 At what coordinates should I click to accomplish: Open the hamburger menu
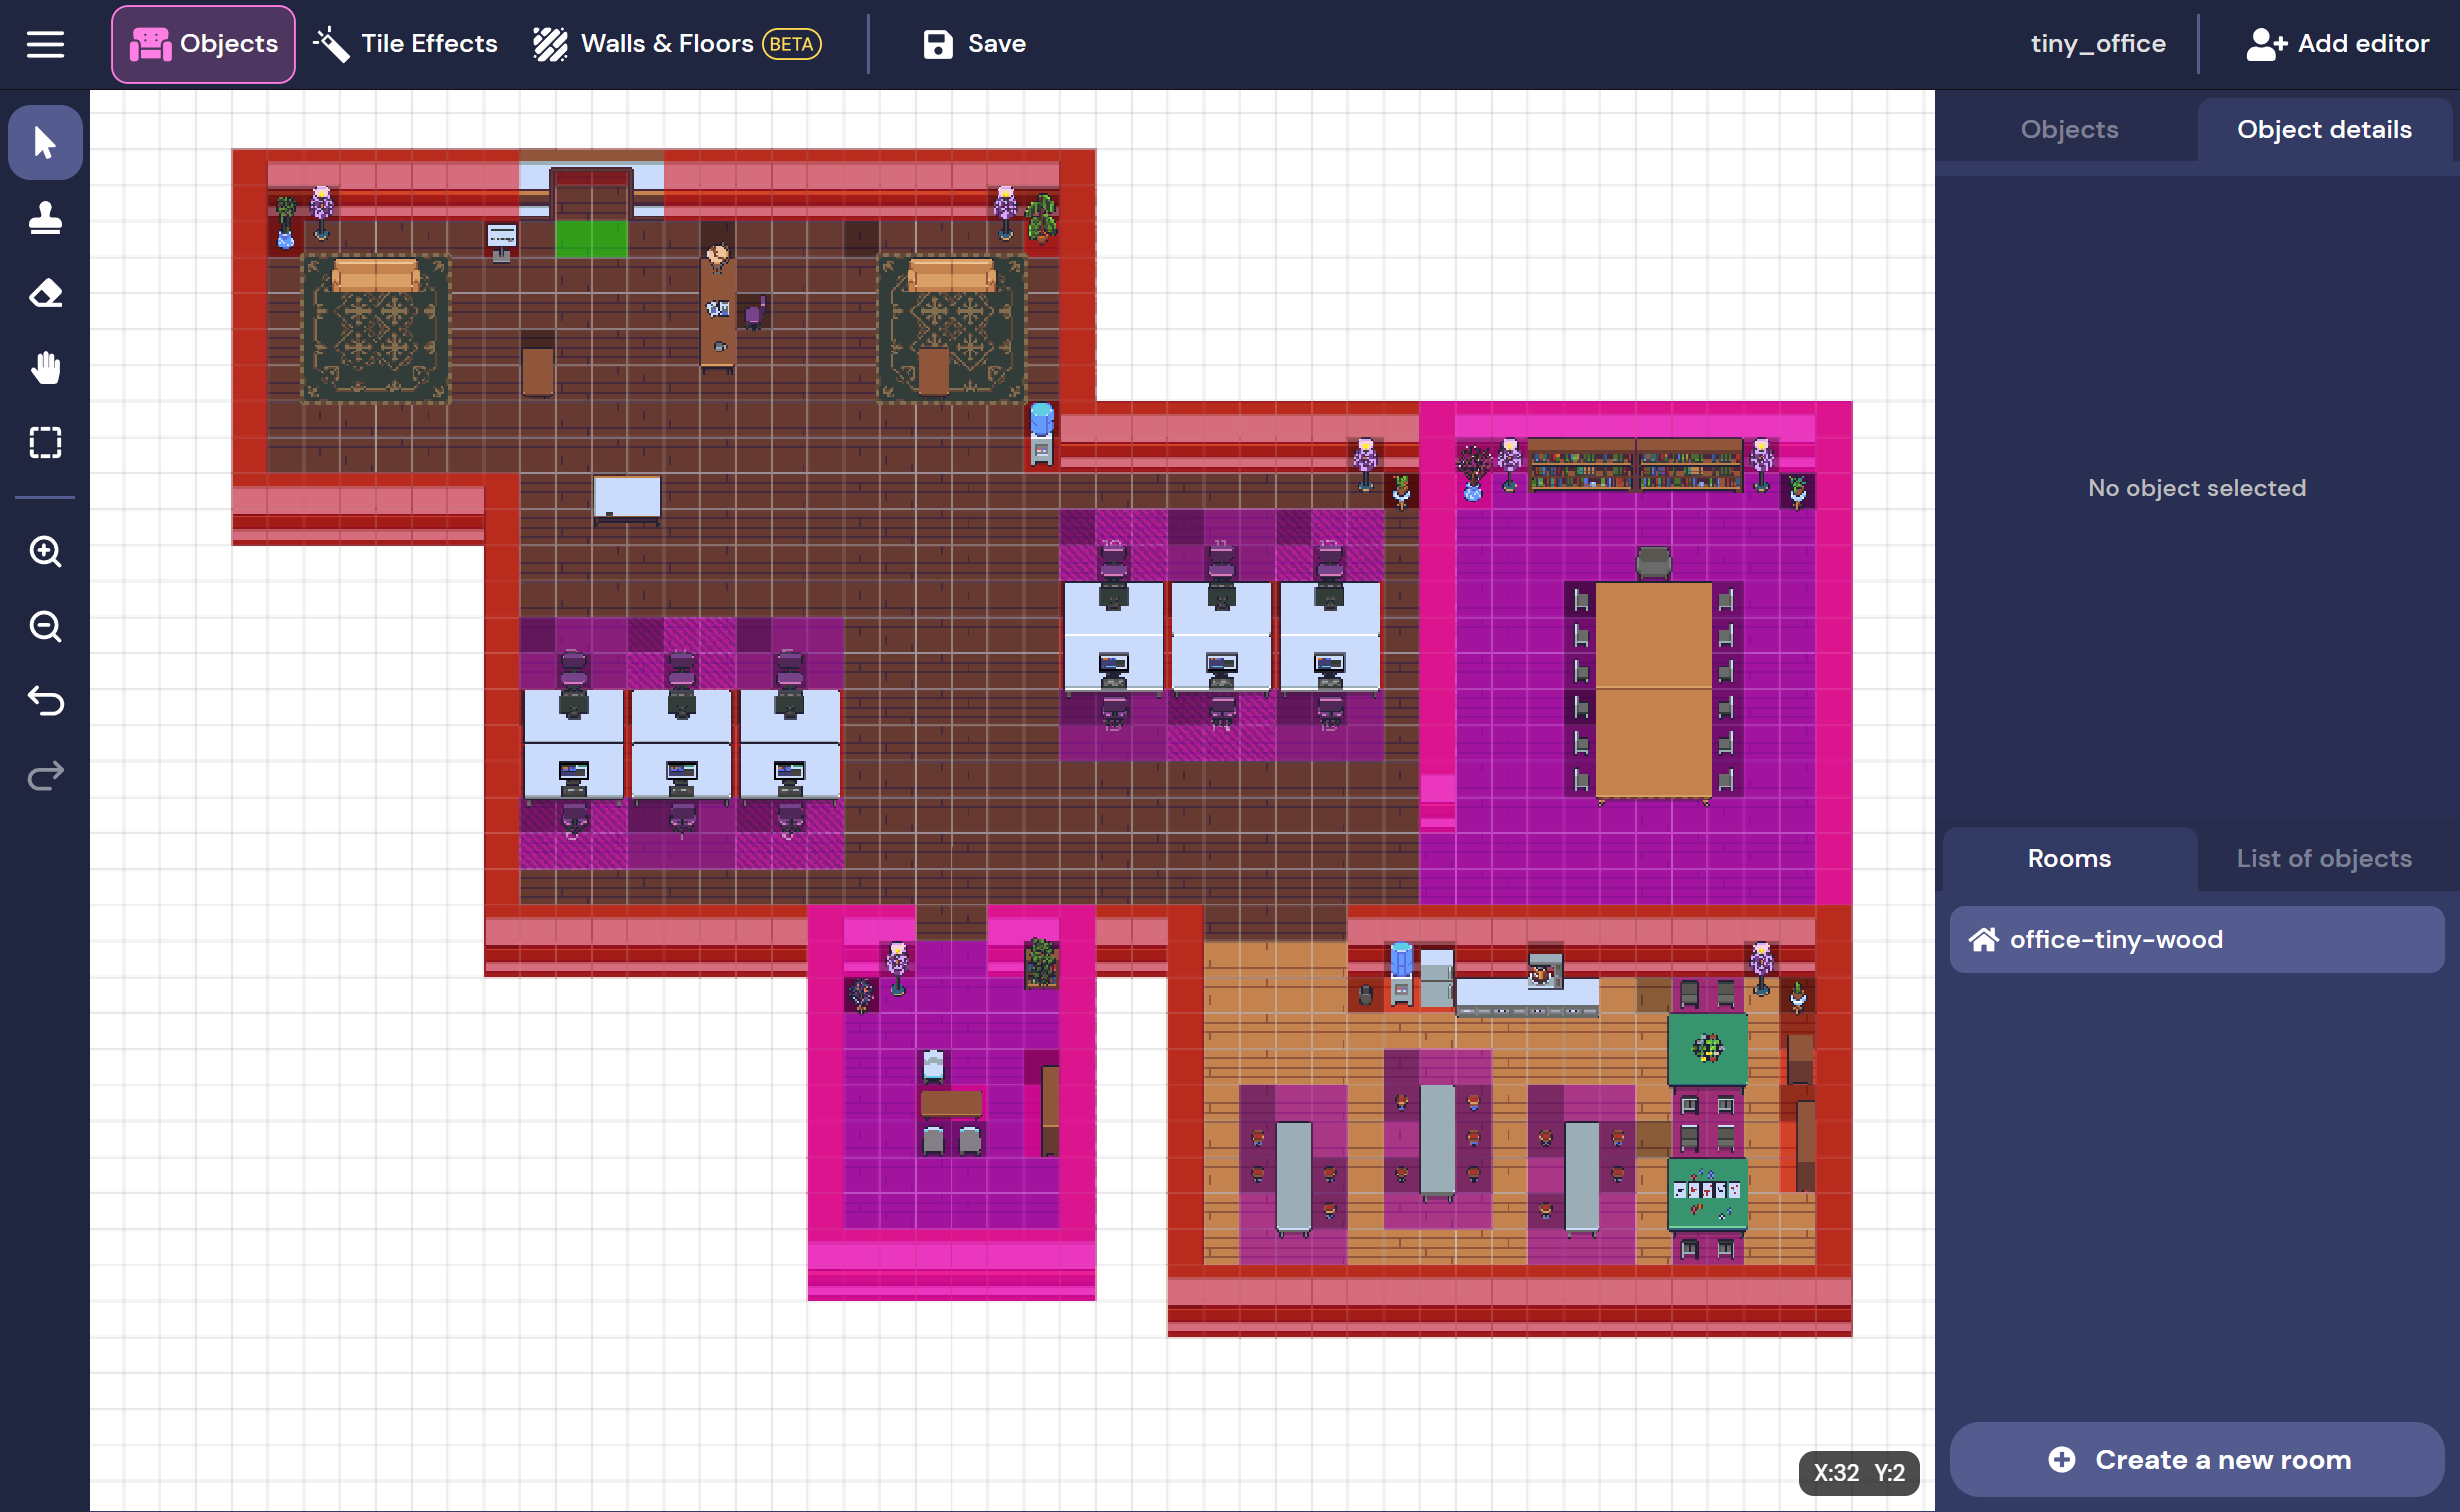tap(45, 44)
